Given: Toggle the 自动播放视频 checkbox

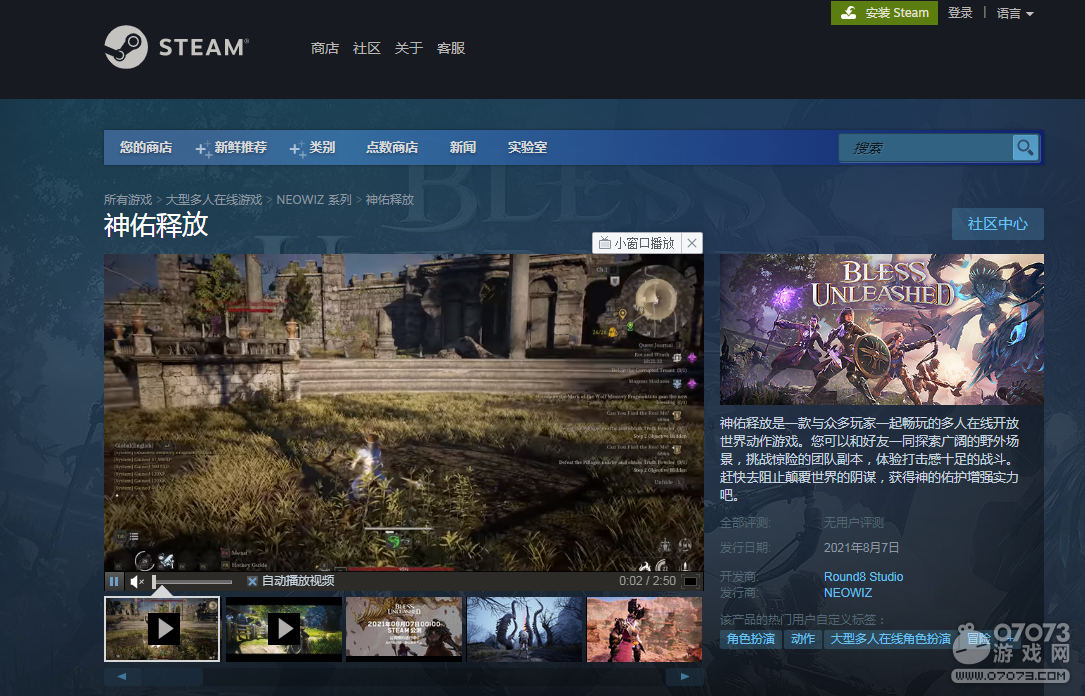Looking at the screenshot, I should [252, 581].
